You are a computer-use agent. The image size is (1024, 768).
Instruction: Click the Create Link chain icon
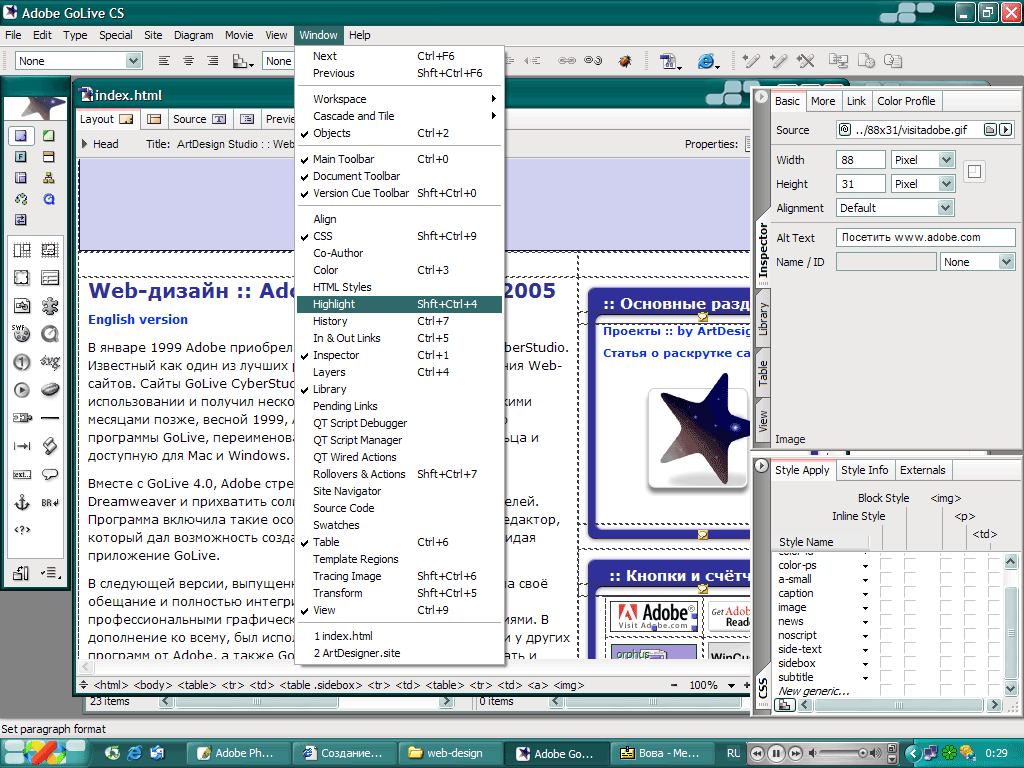pyautogui.click(x=567, y=61)
